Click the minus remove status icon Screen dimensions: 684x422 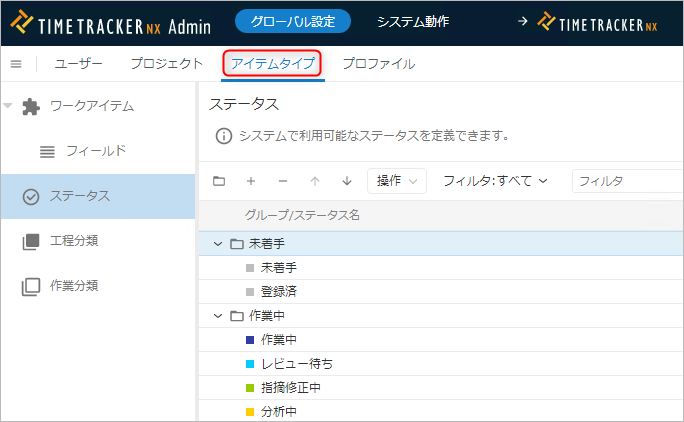283,181
